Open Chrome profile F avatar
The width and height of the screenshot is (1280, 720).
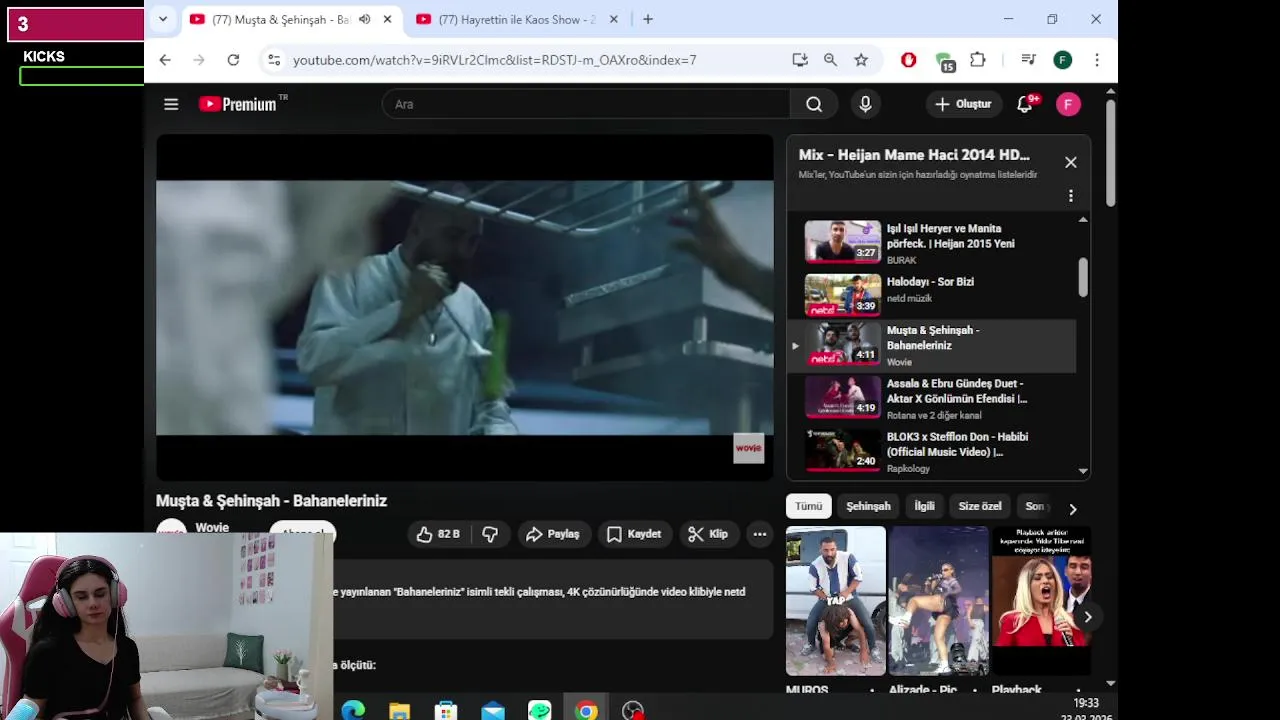tap(1063, 60)
